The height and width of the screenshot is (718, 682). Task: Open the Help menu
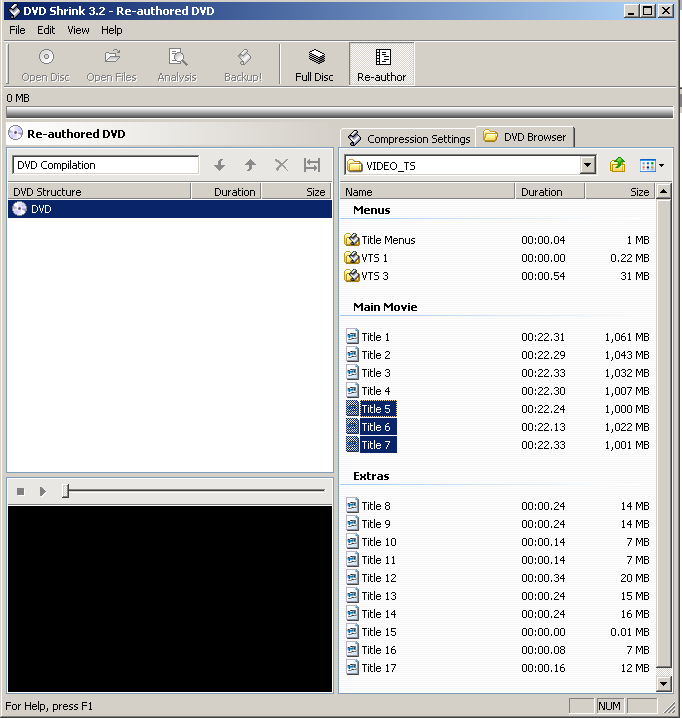point(112,30)
